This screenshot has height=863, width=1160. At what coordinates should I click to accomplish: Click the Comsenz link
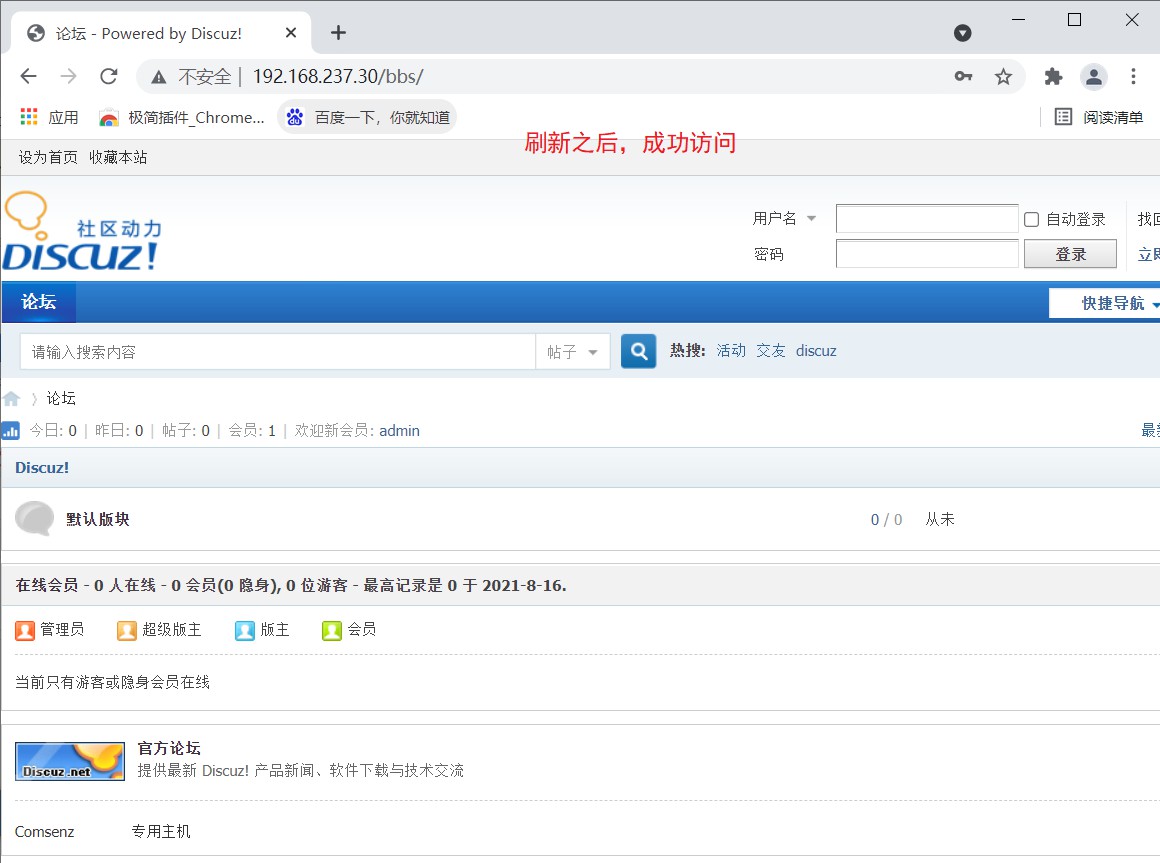[44, 832]
